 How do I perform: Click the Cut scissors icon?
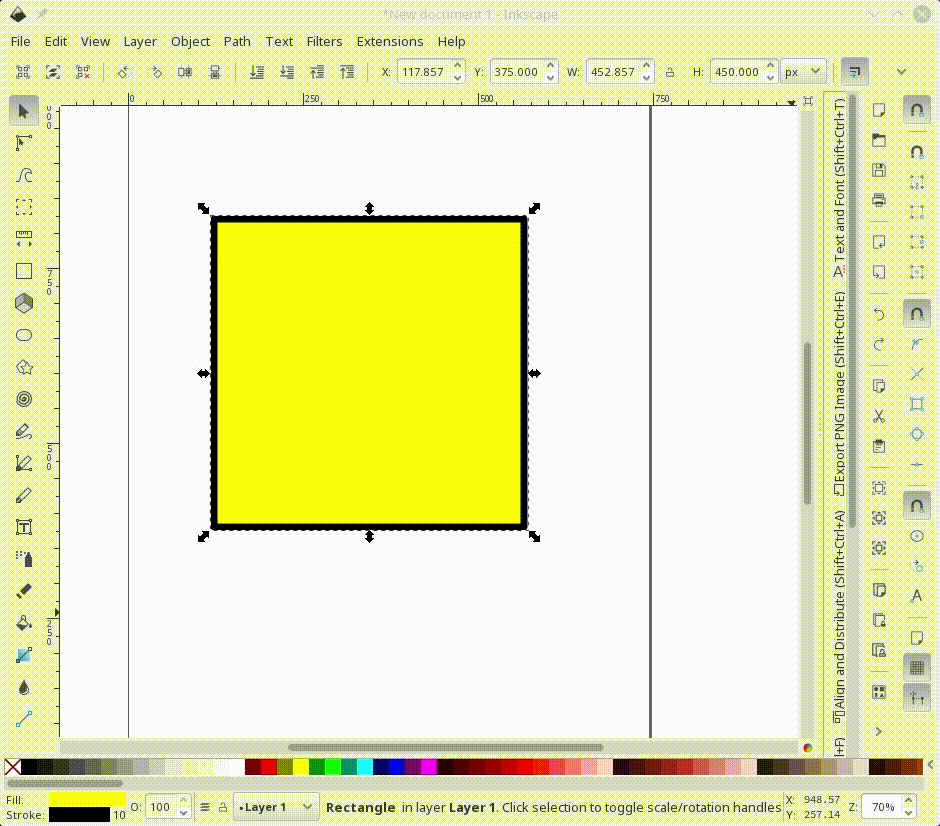point(879,416)
